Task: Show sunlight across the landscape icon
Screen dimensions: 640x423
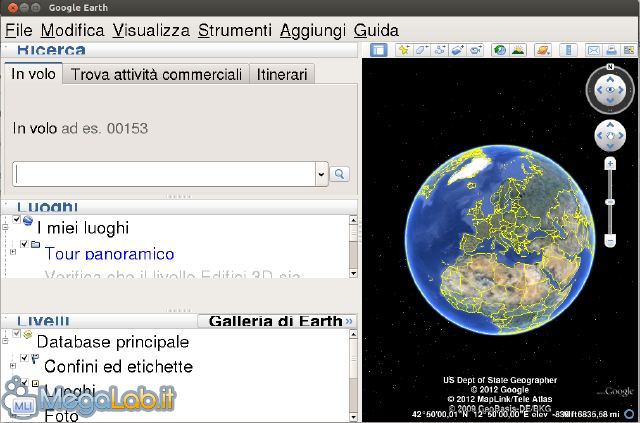Action: 518,50
